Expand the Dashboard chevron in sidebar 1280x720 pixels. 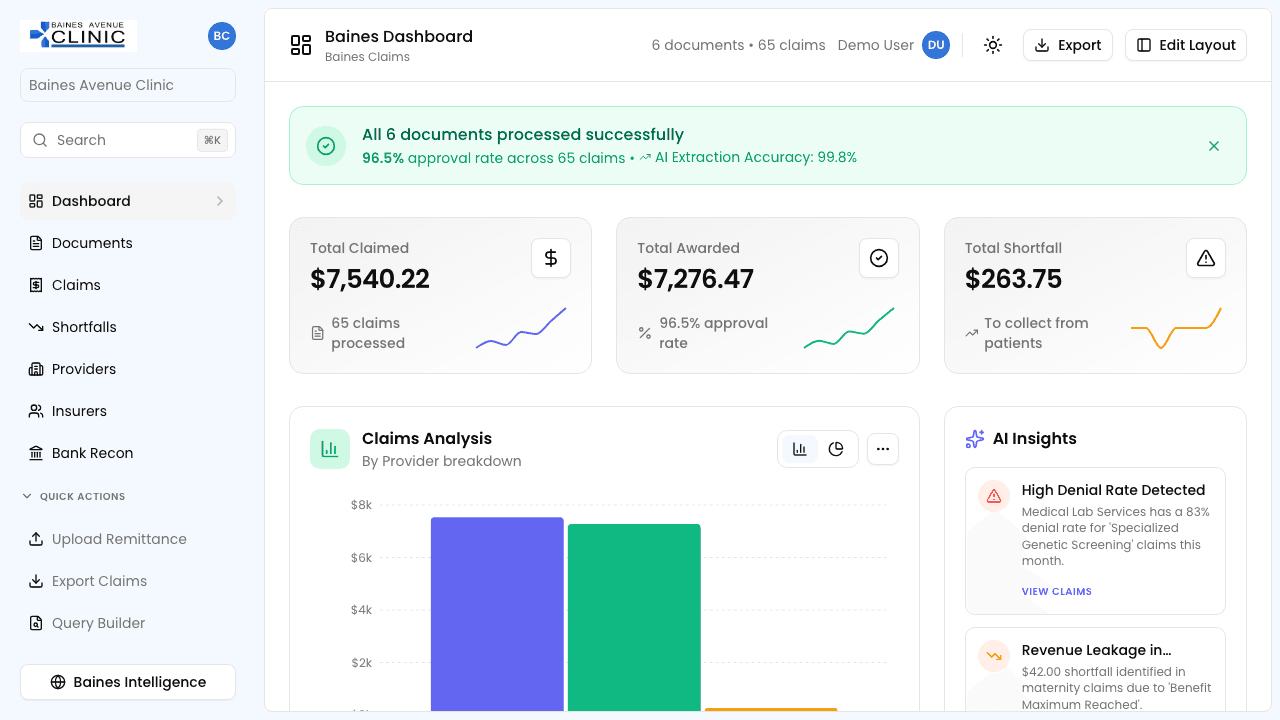(x=220, y=201)
